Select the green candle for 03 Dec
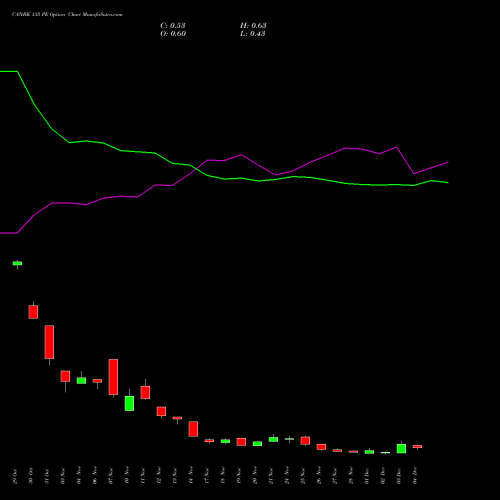This screenshot has height=500, width=500. (x=401, y=448)
